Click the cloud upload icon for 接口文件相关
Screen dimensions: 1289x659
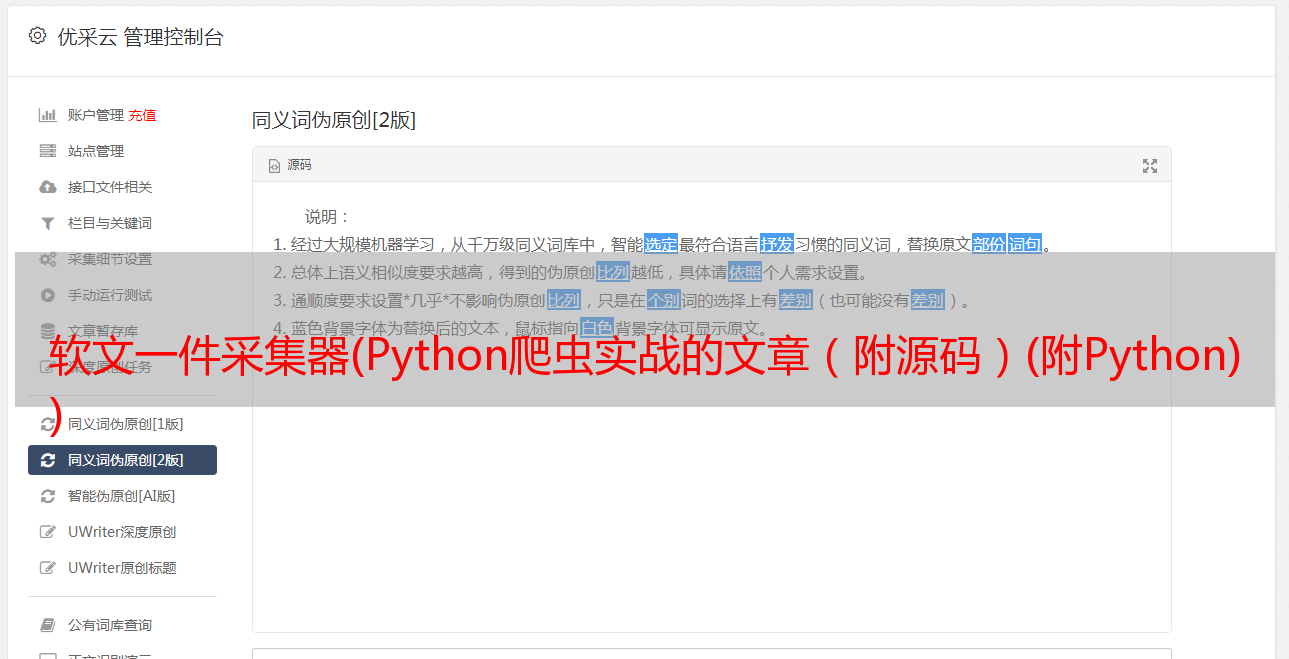pyautogui.click(x=47, y=187)
